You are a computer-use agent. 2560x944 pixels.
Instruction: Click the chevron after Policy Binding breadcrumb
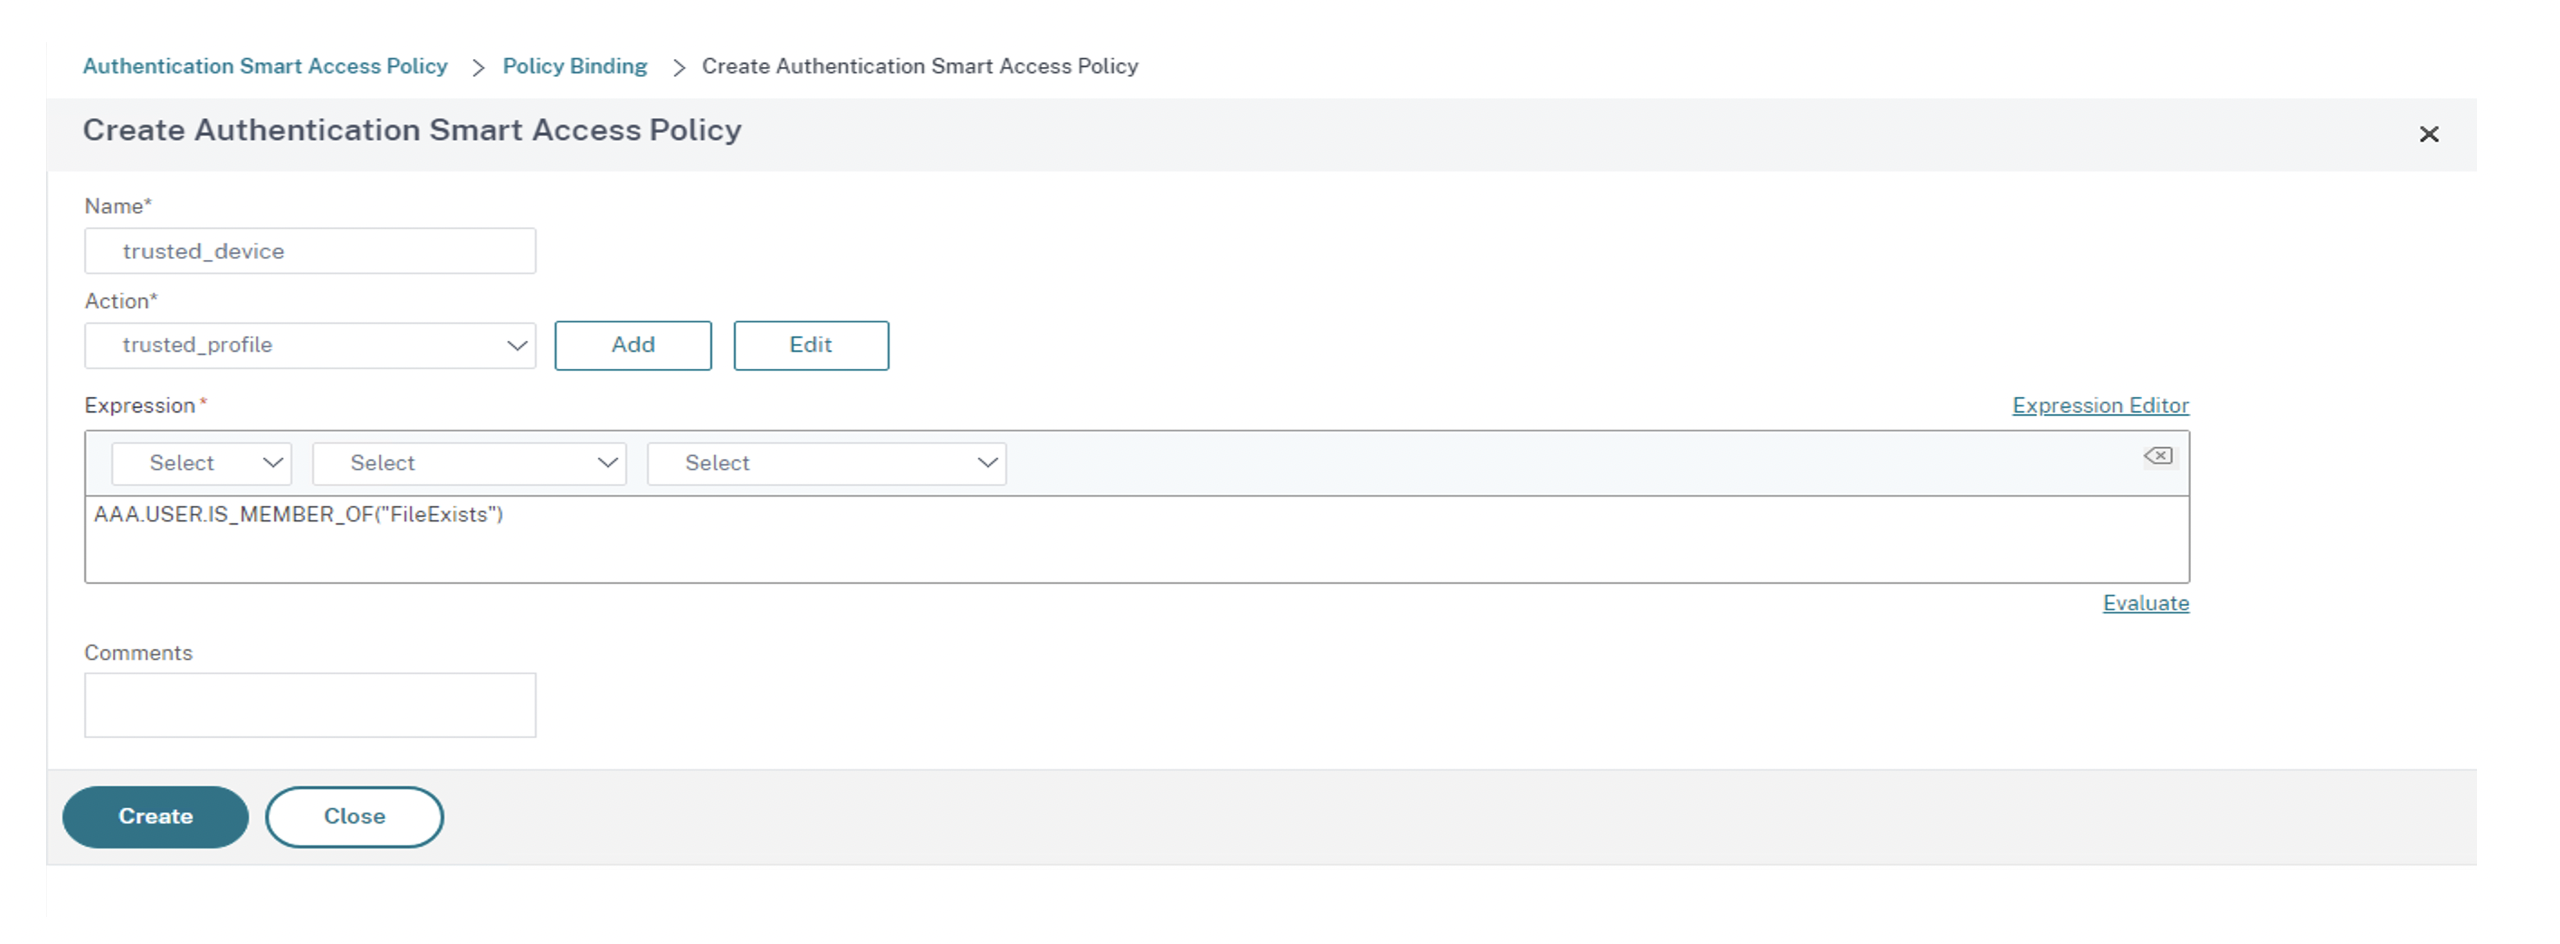tap(679, 67)
